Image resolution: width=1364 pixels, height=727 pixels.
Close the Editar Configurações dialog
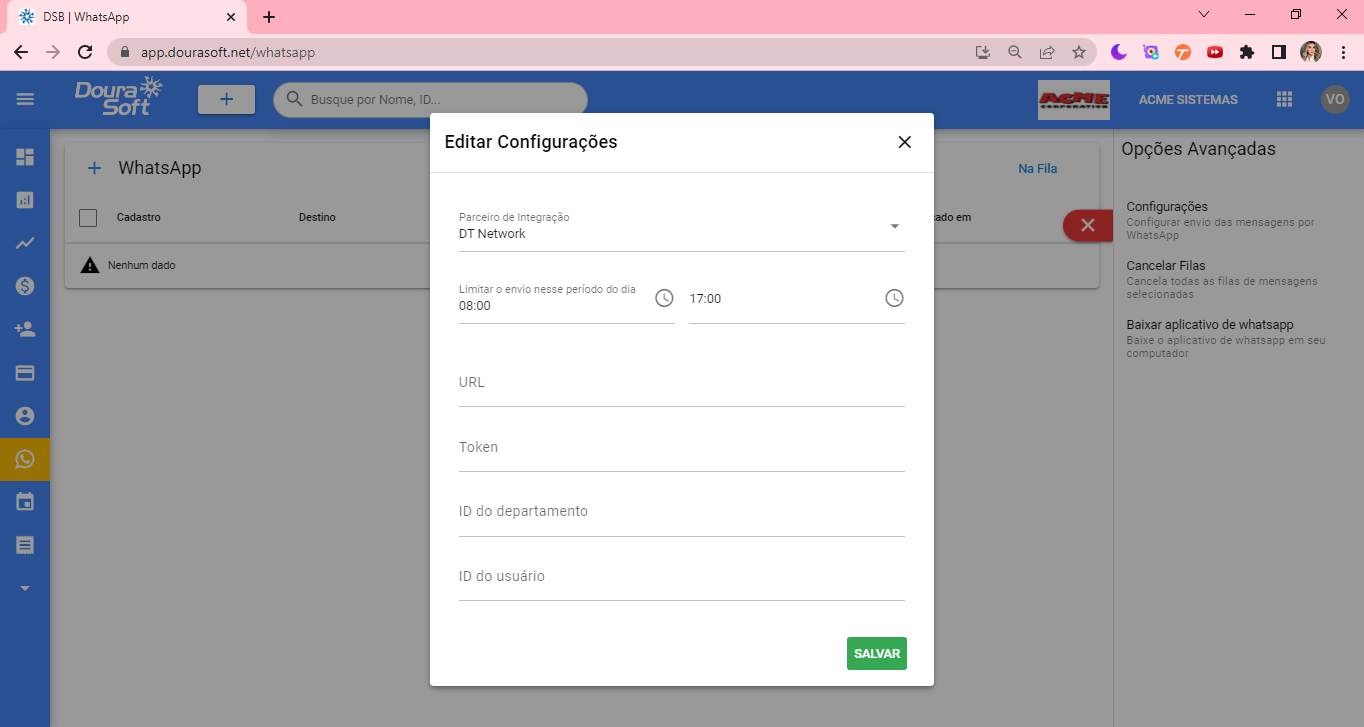[904, 142]
